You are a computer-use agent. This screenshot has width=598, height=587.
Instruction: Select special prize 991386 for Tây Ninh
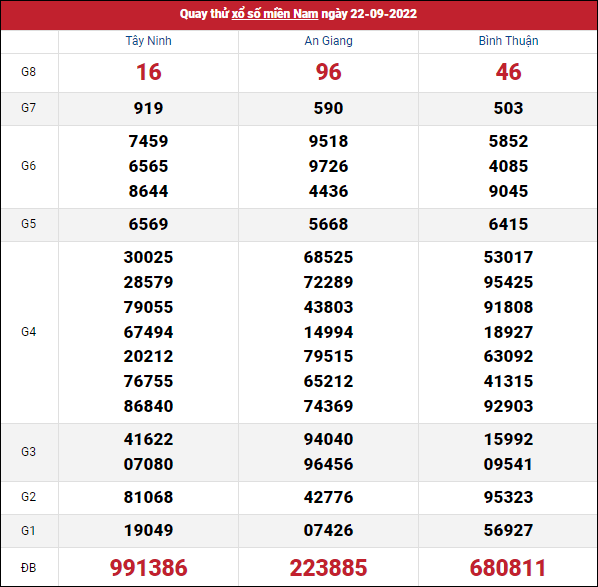pyautogui.click(x=148, y=568)
